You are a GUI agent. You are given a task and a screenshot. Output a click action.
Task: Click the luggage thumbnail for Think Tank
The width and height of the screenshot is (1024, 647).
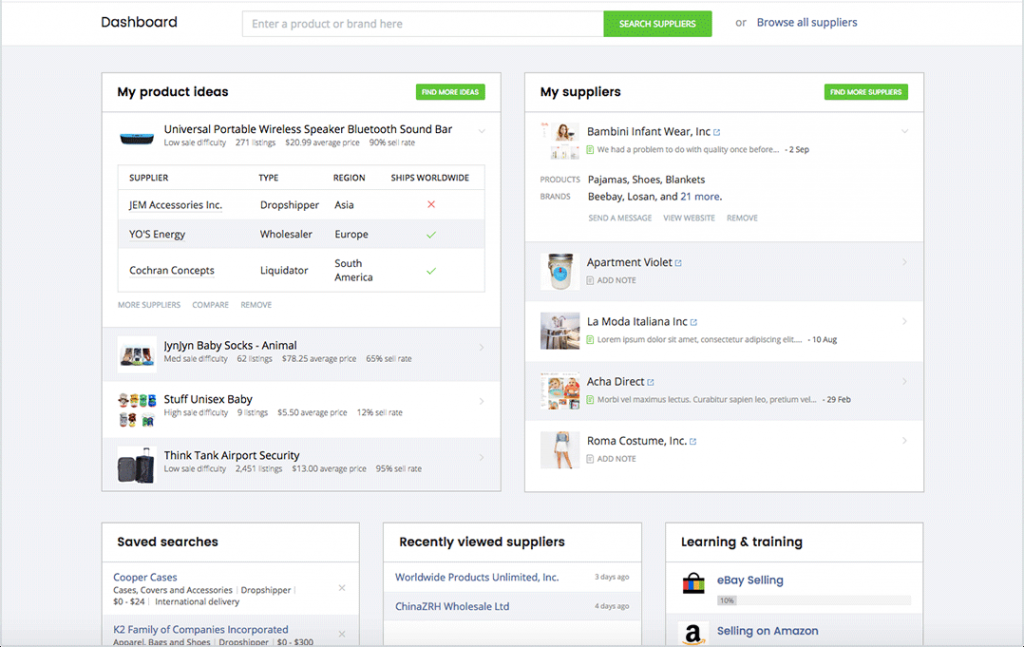[136, 465]
